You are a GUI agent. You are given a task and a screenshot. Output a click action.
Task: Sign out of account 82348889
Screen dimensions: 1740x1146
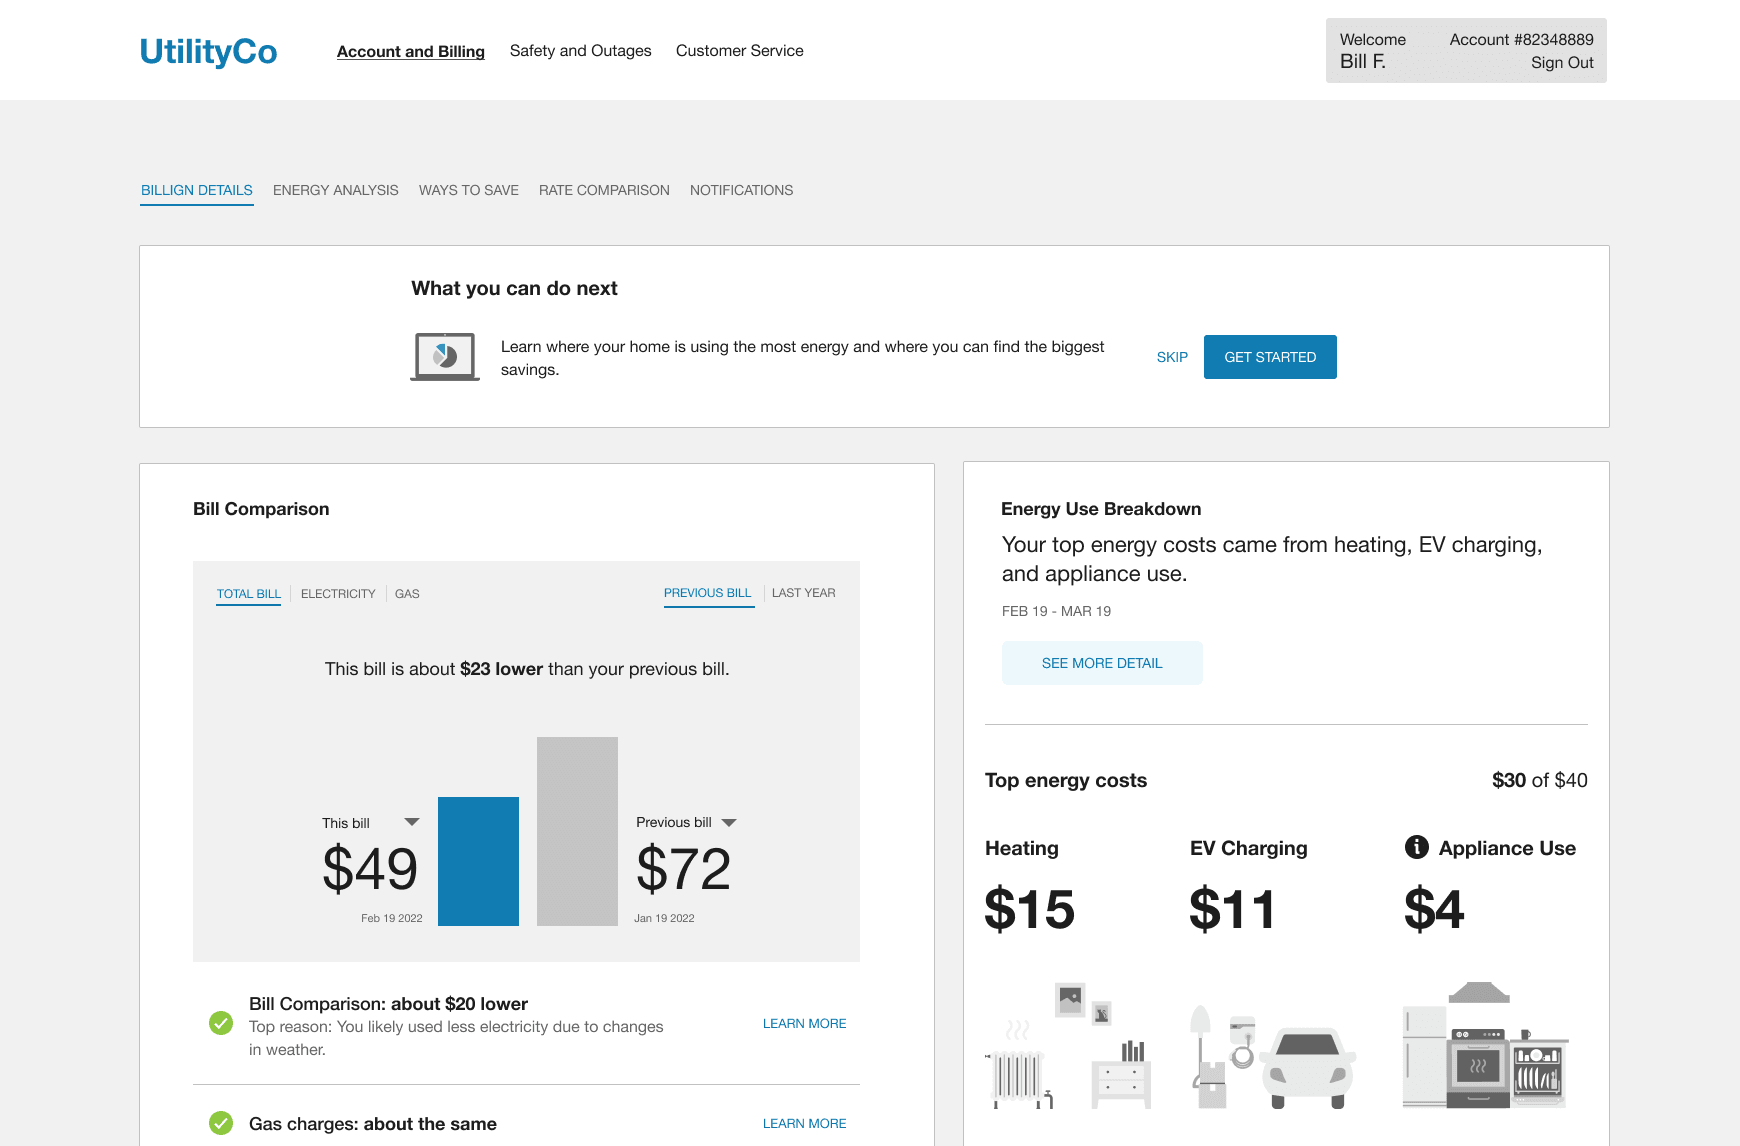point(1561,62)
